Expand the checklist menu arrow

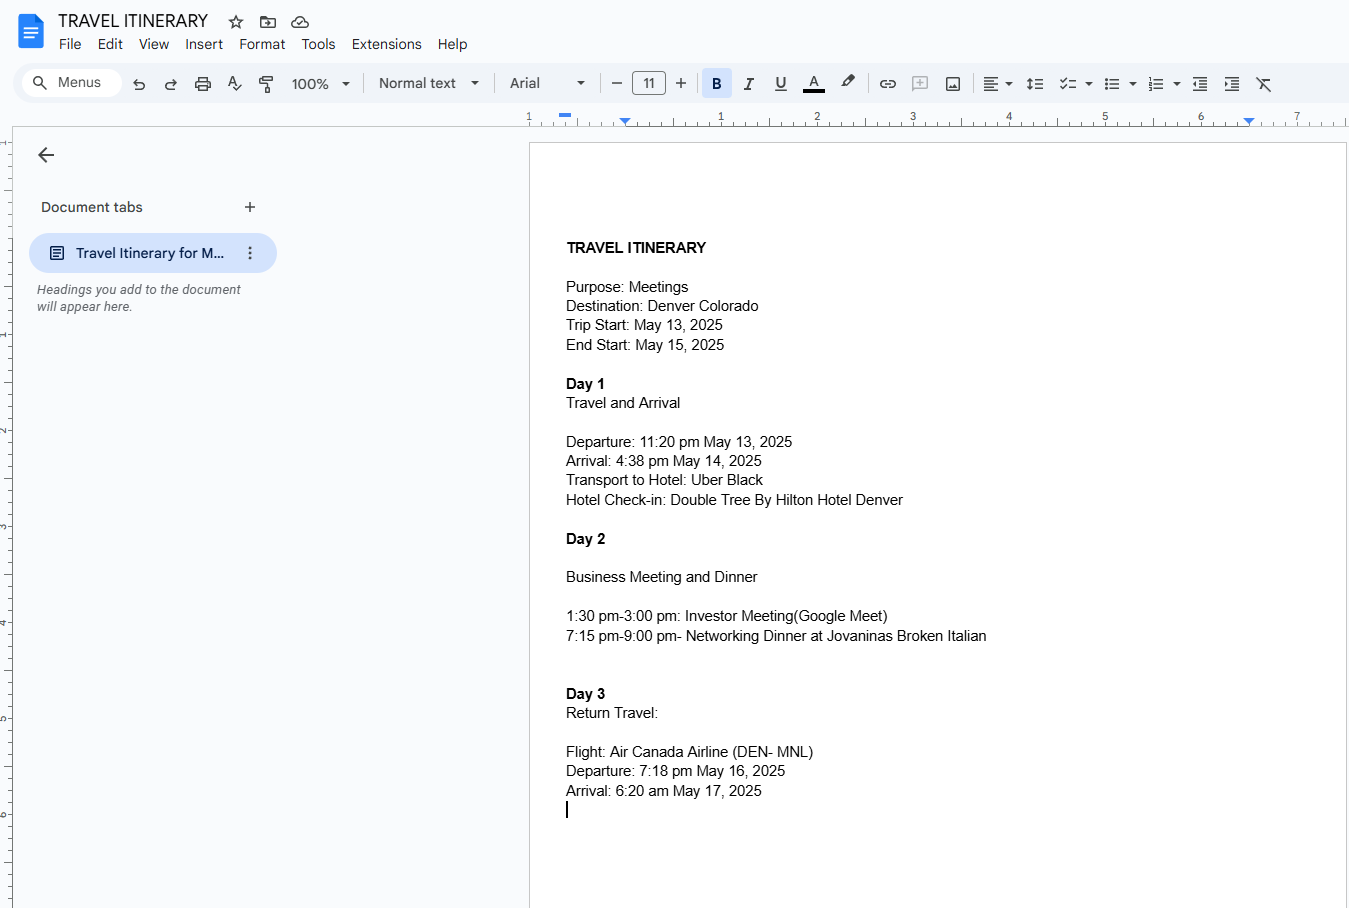pos(1089,84)
